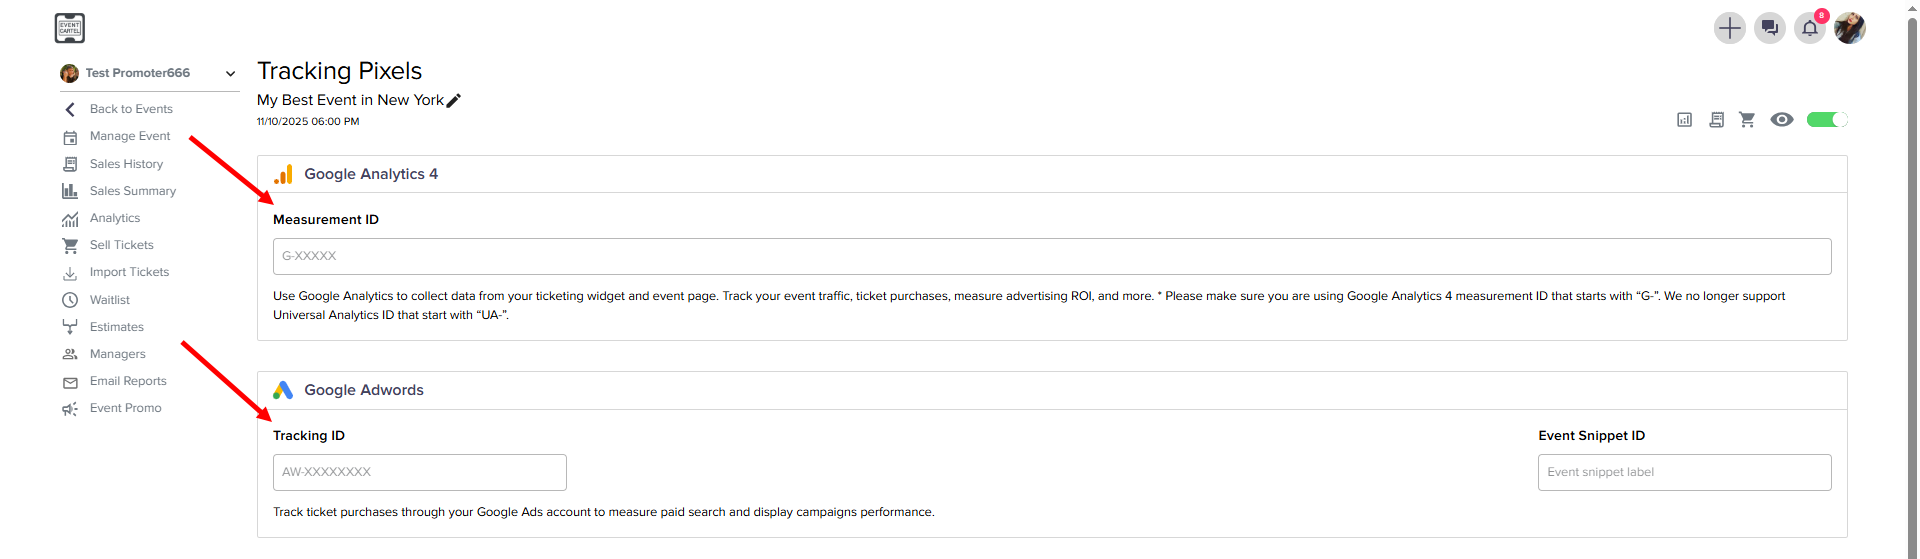The width and height of the screenshot is (1920, 559).
Task: Open the shopping cart icon near toggle
Action: coord(1747,120)
